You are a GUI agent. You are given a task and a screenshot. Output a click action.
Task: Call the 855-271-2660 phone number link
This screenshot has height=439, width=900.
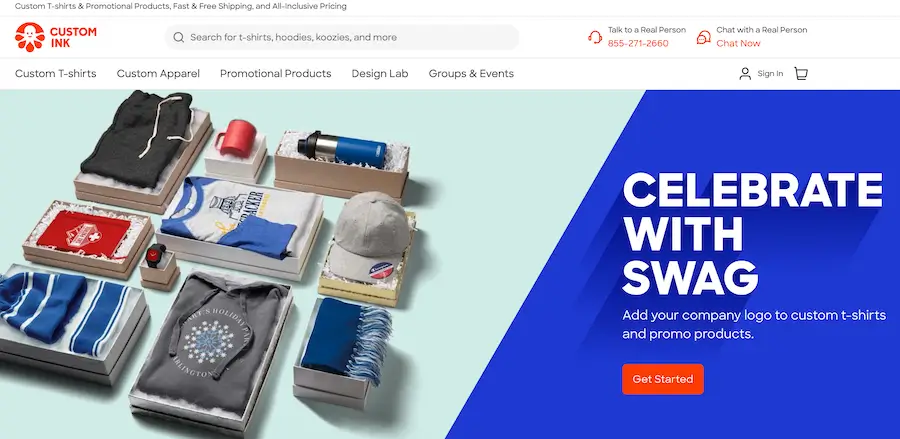[x=638, y=44]
